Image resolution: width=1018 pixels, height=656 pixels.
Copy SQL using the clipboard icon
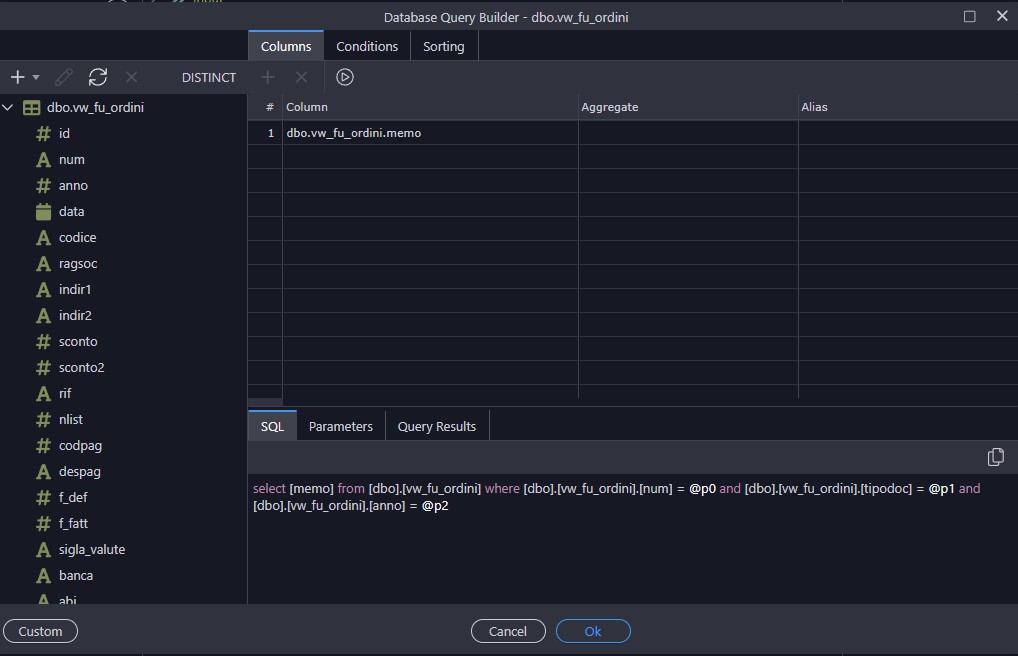click(995, 457)
